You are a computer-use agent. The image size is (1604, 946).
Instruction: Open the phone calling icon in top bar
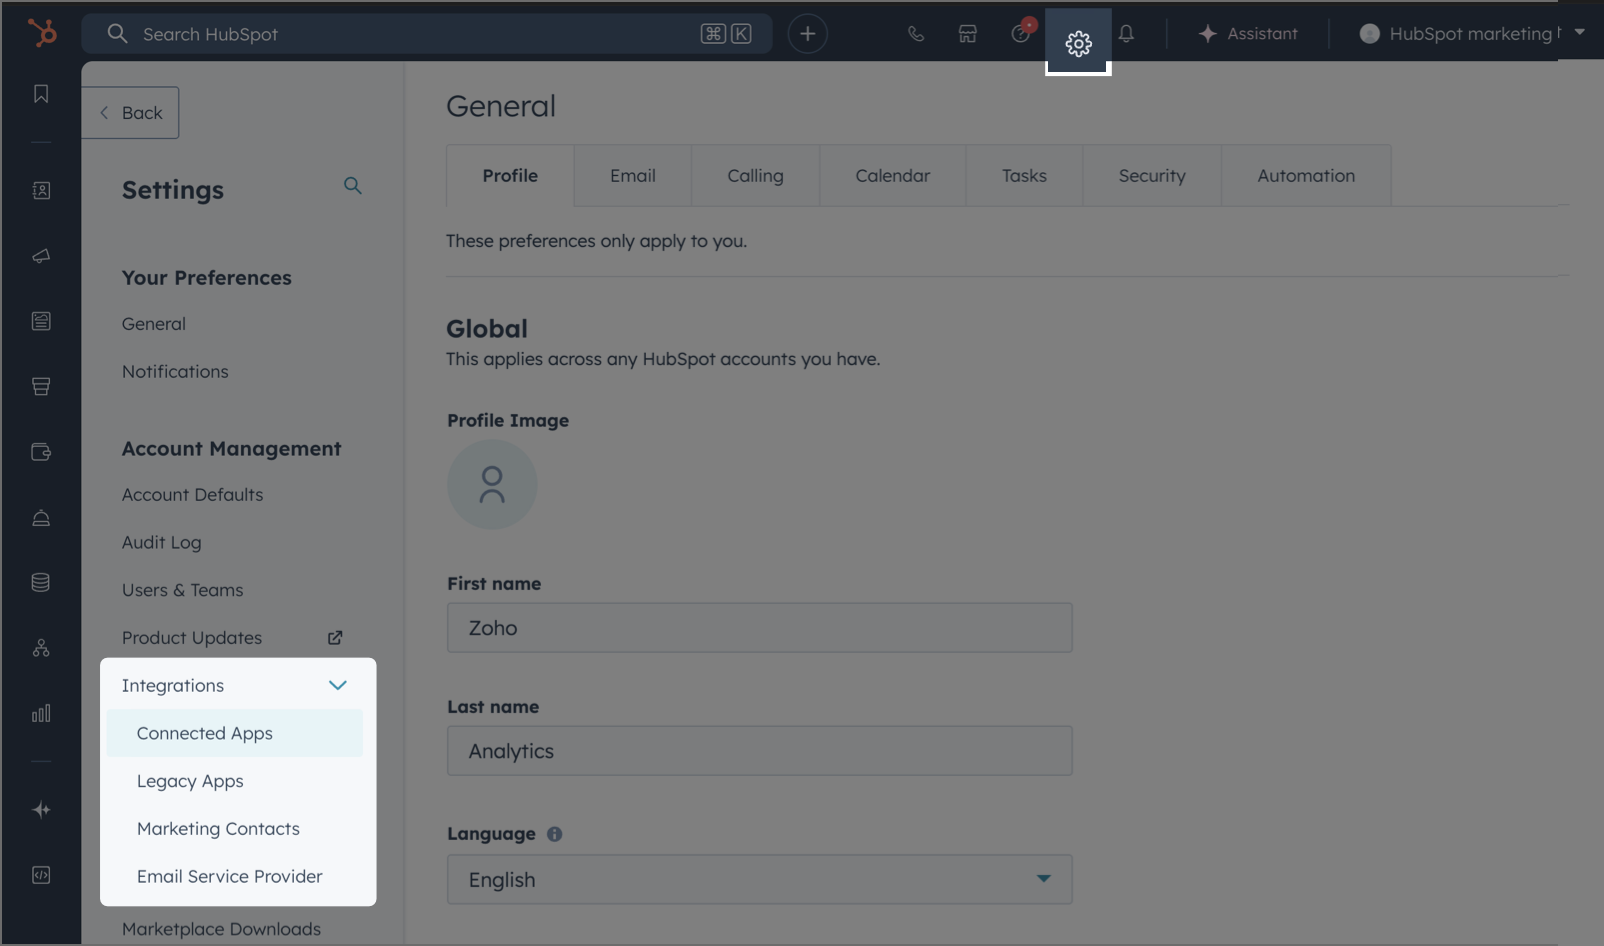point(916,34)
